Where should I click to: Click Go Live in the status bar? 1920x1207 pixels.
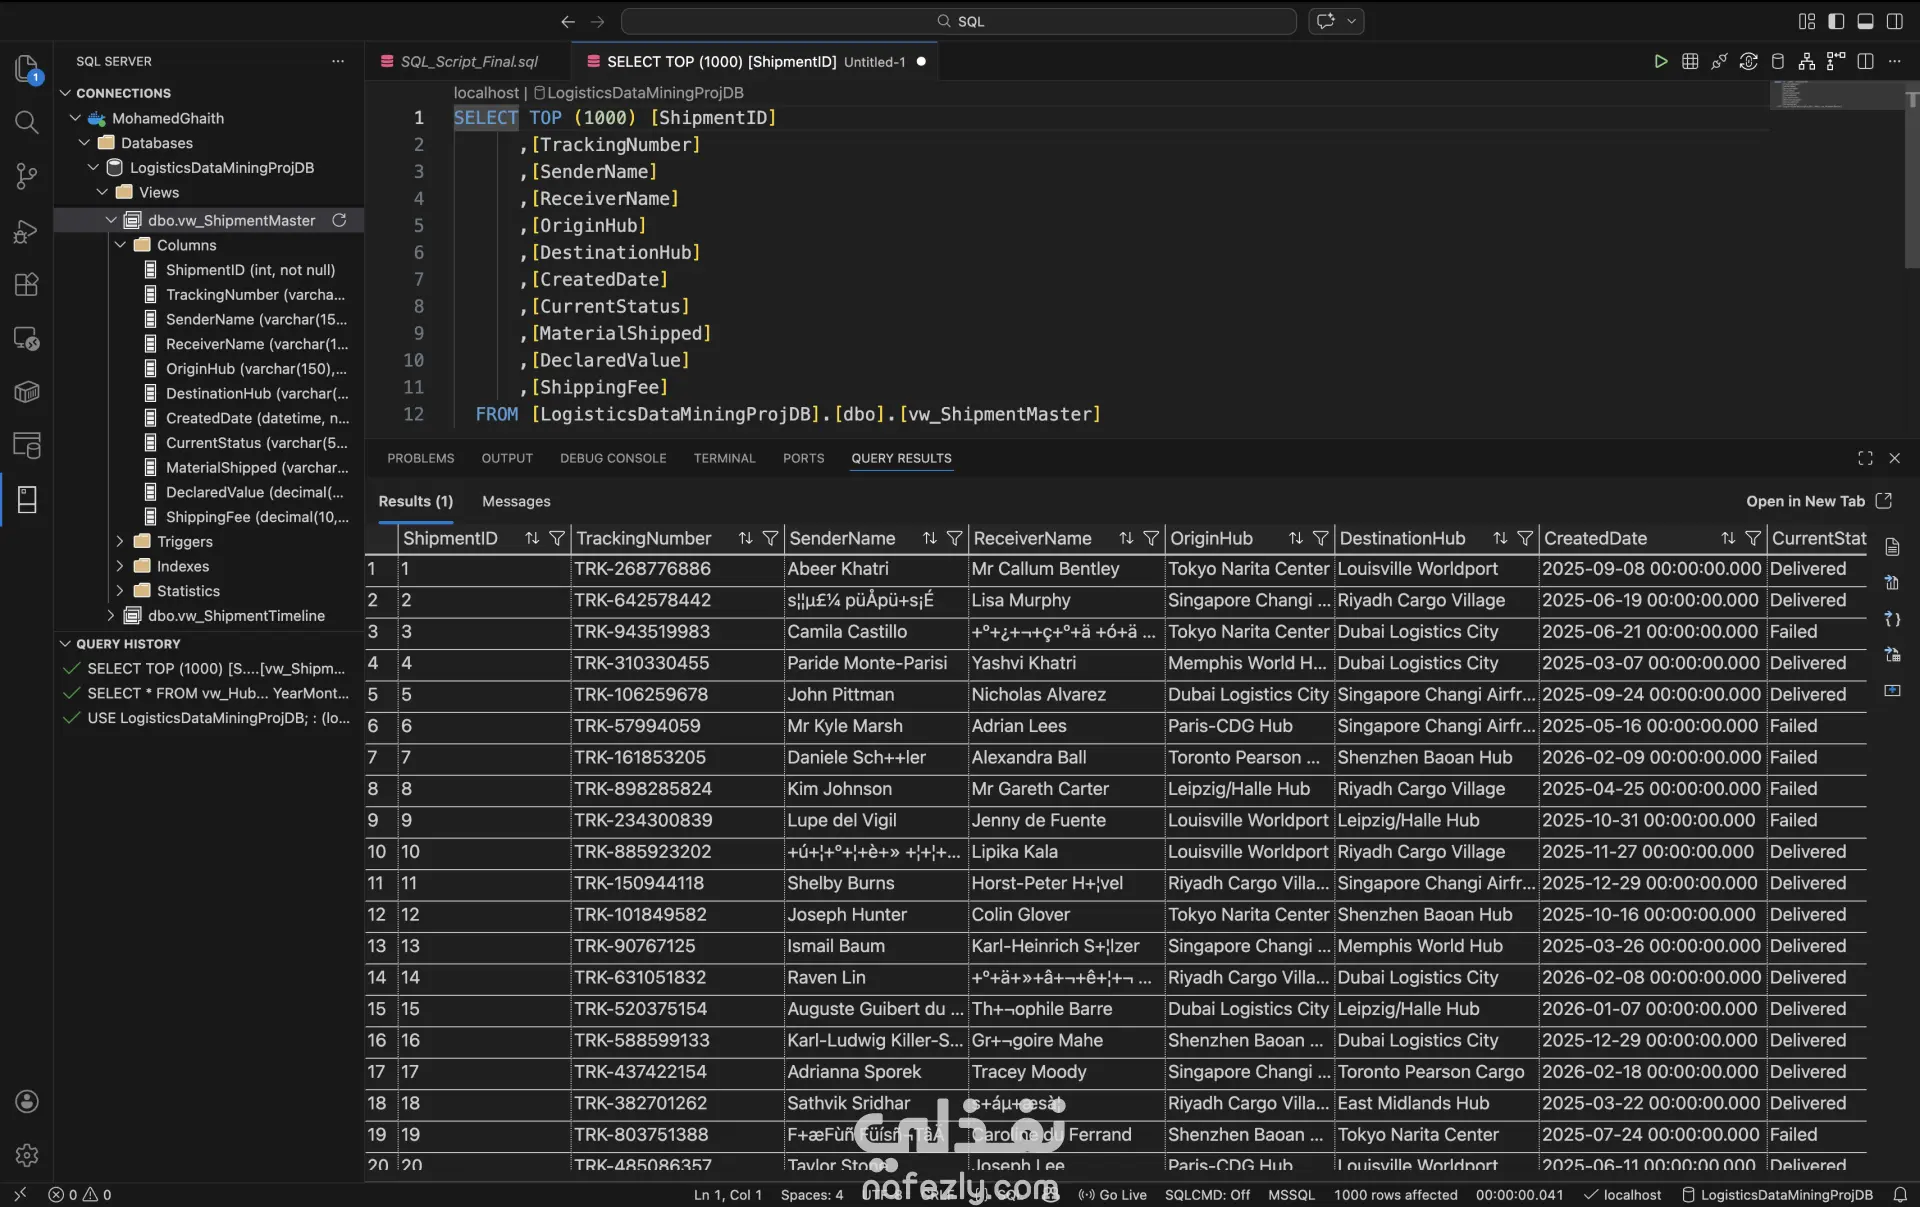pyautogui.click(x=1112, y=1195)
